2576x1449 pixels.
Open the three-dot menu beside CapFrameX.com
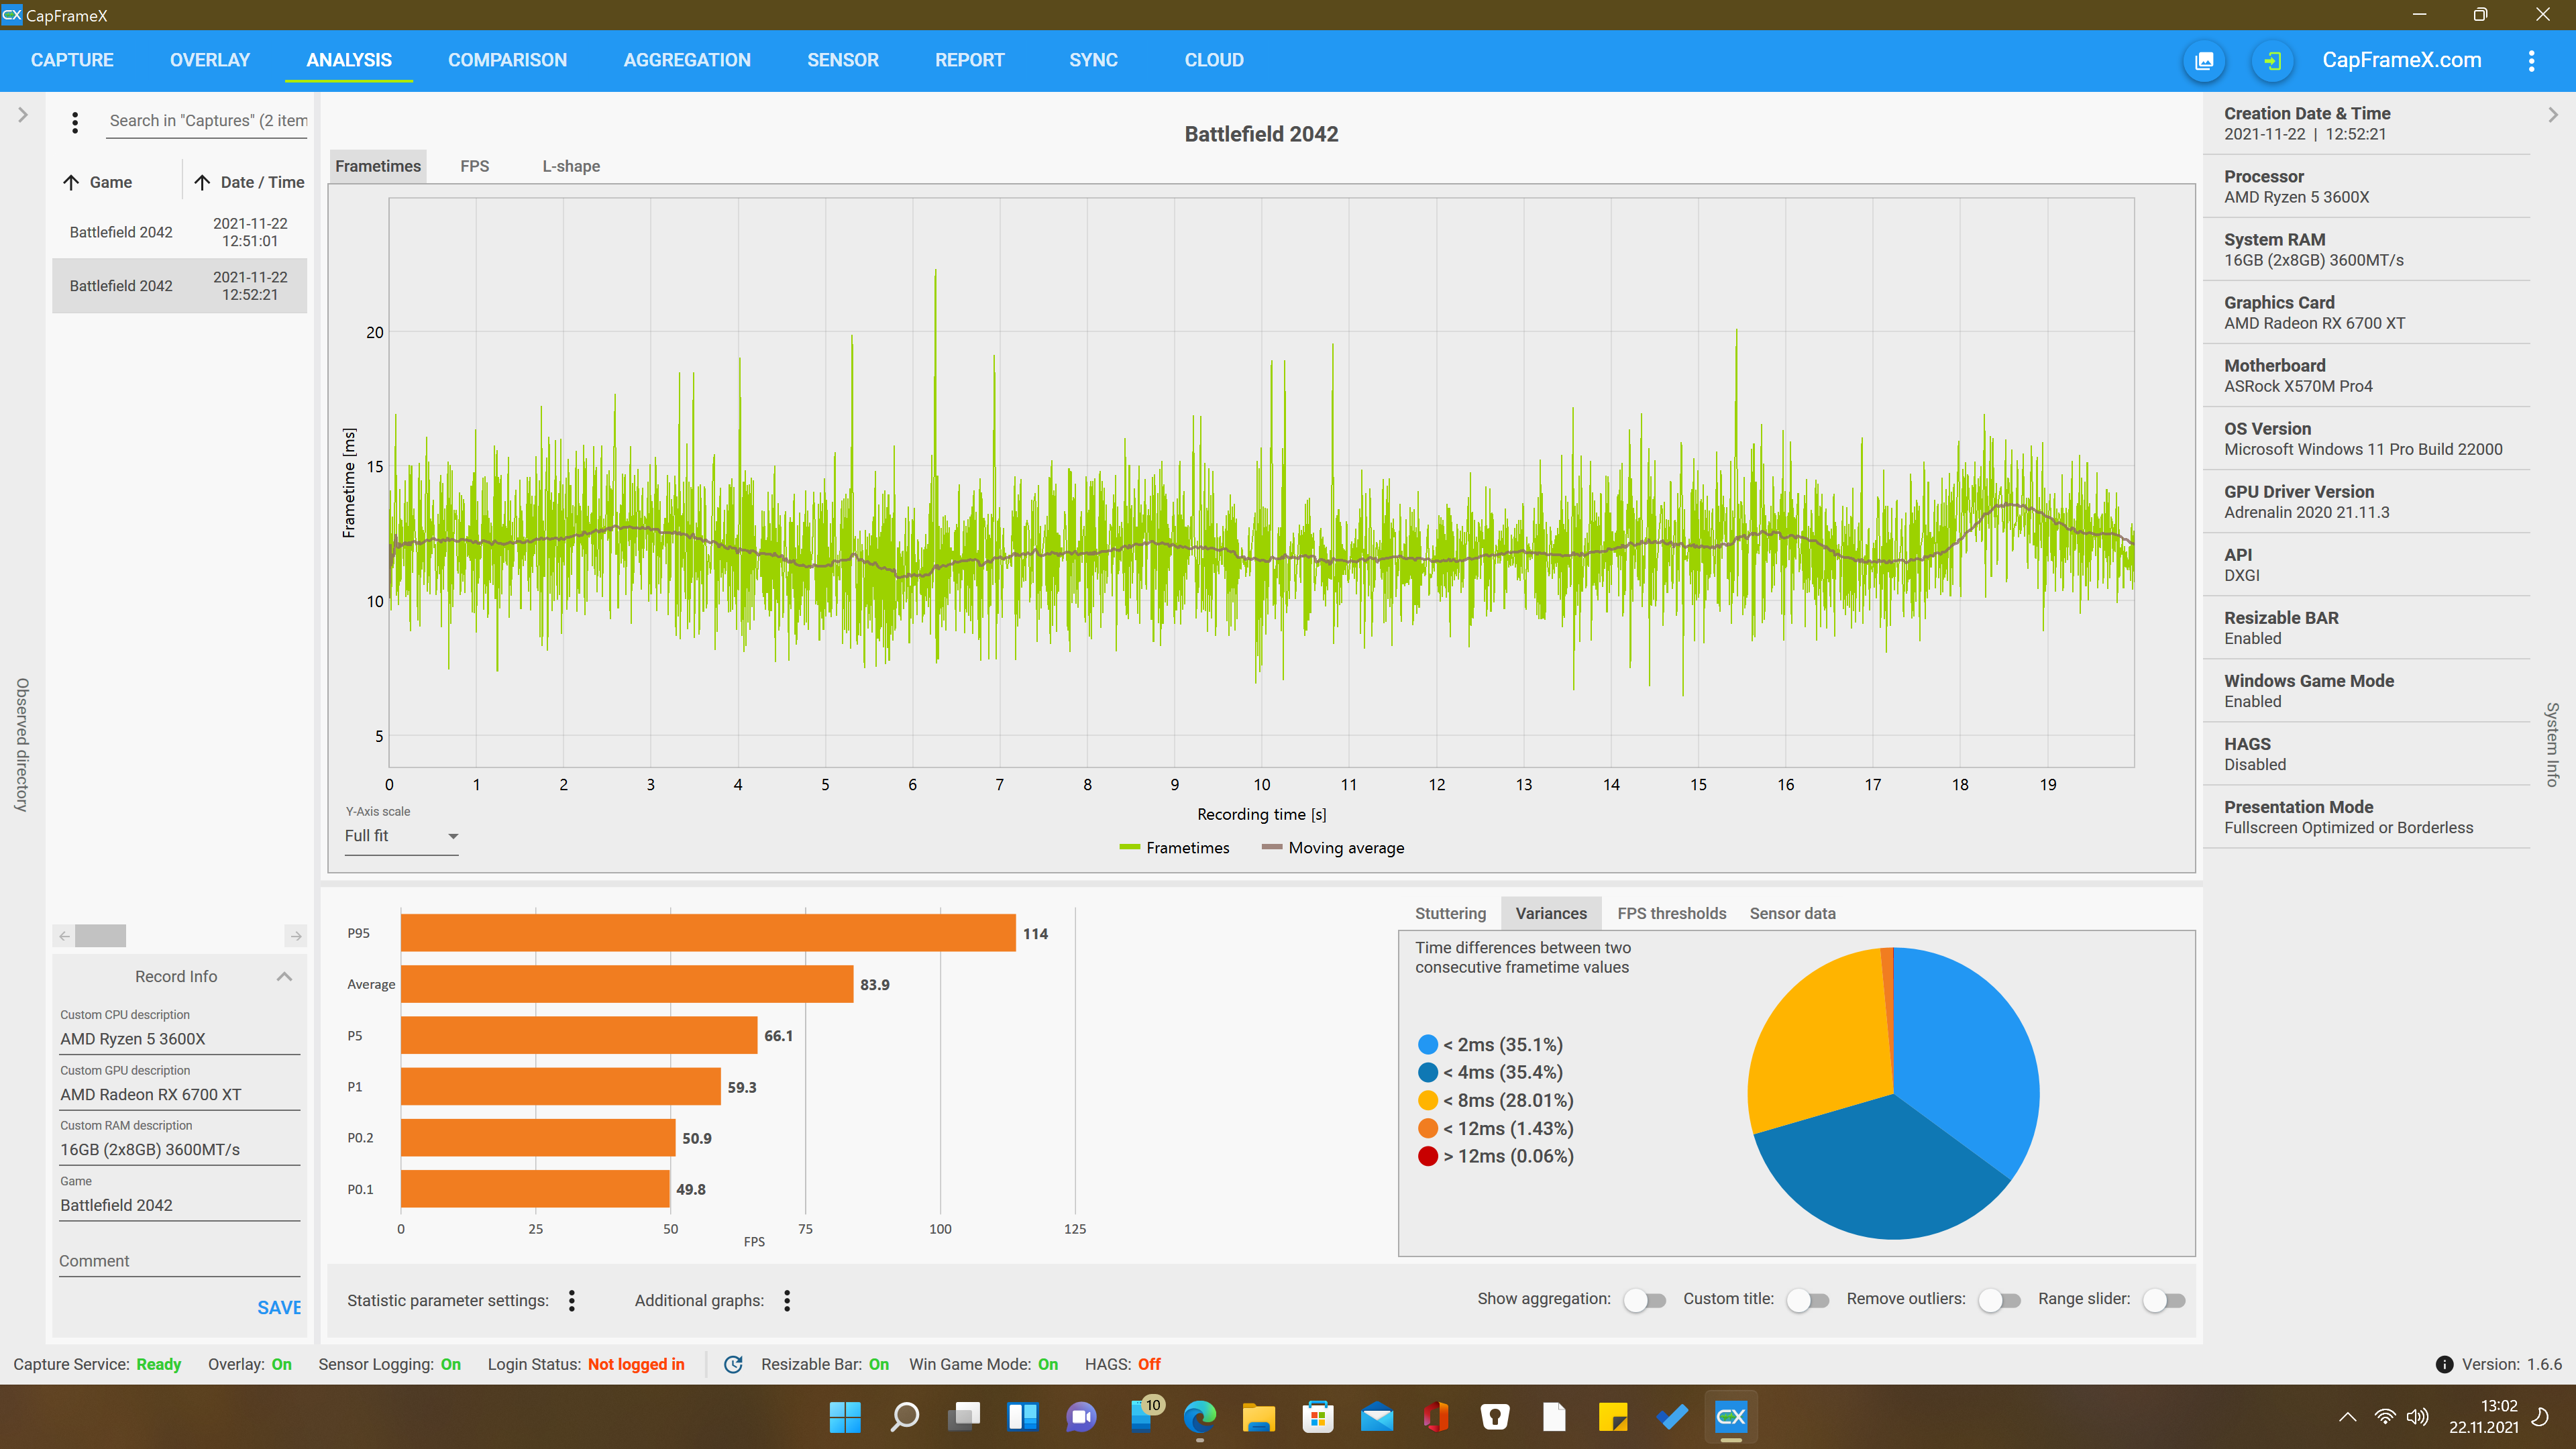pos(2531,61)
